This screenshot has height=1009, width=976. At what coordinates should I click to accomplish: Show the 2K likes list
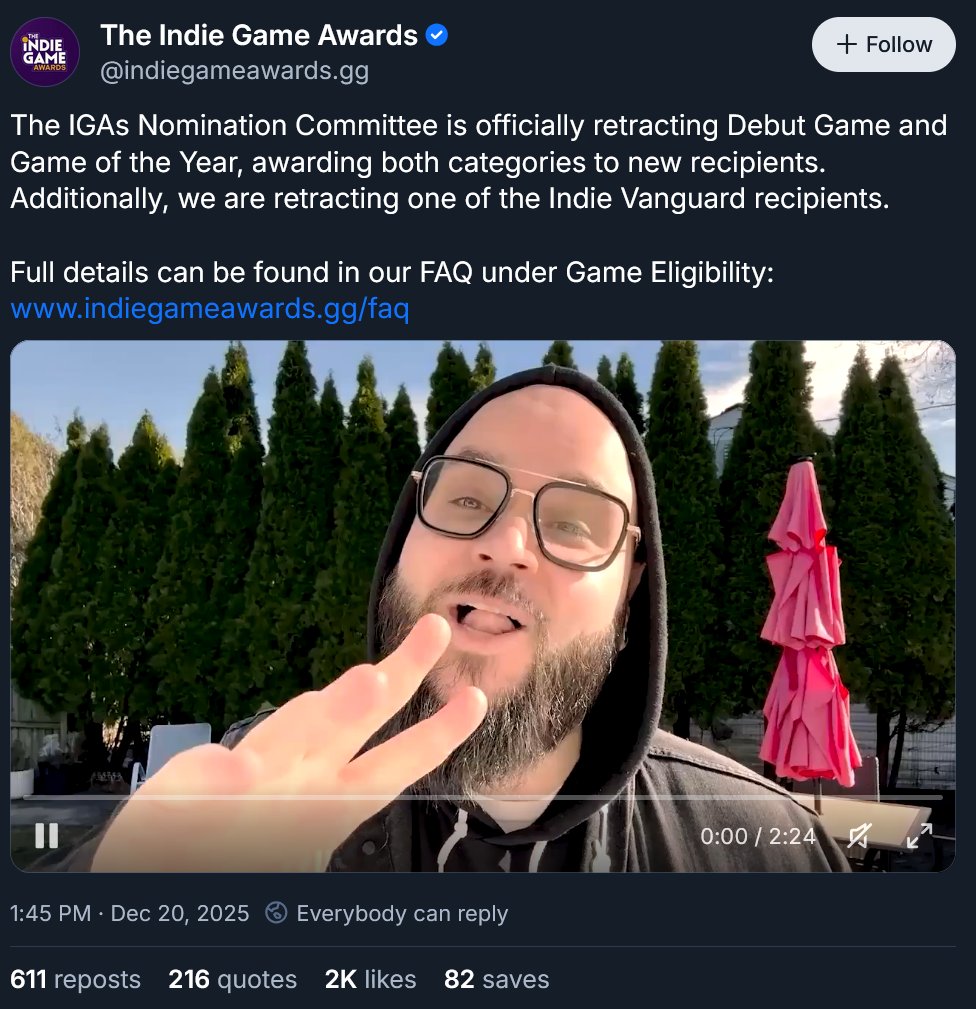click(371, 979)
